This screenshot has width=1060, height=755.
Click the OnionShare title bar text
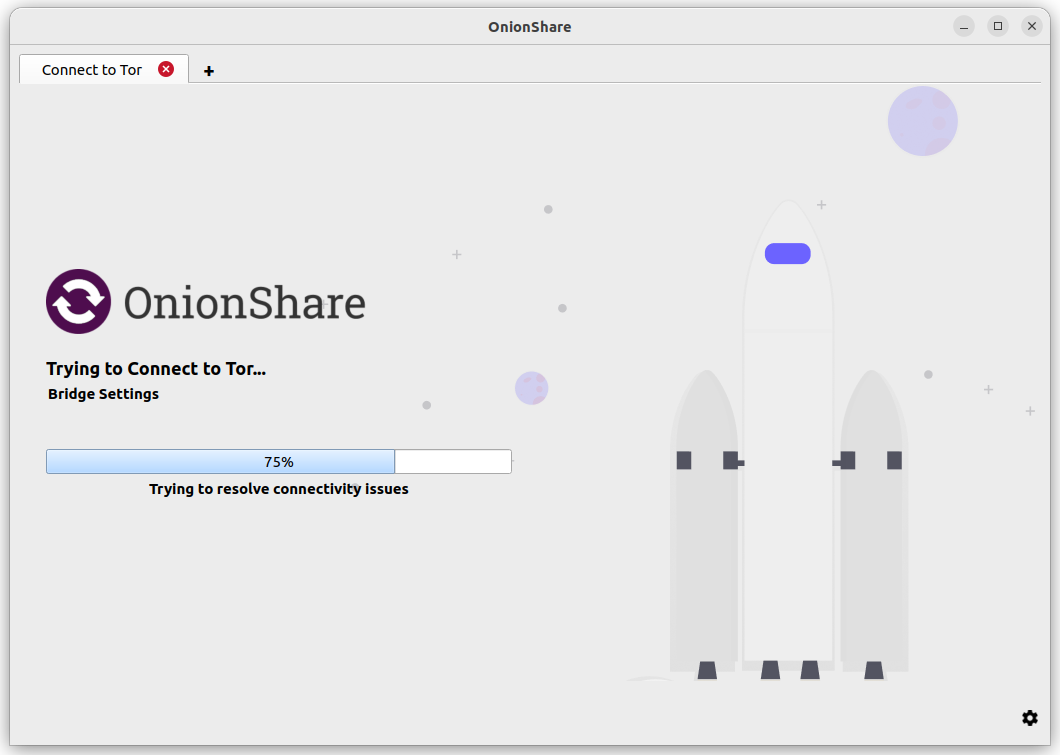[530, 27]
